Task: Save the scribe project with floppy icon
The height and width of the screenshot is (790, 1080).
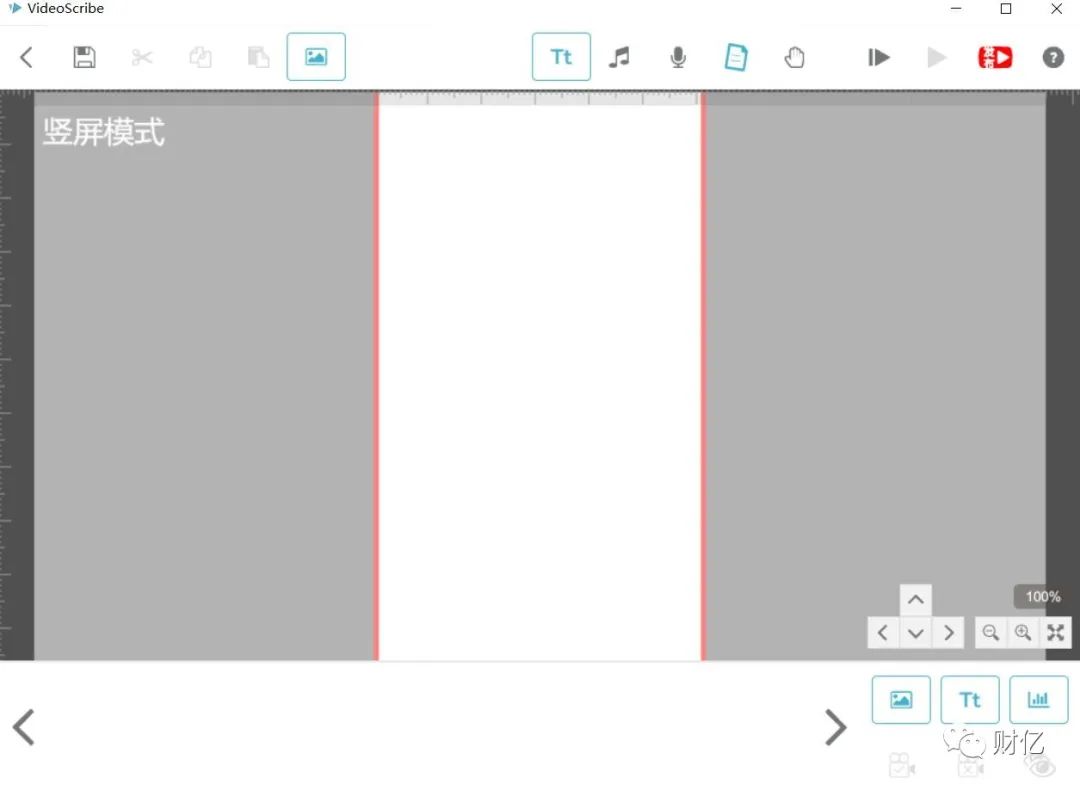Action: tap(84, 57)
